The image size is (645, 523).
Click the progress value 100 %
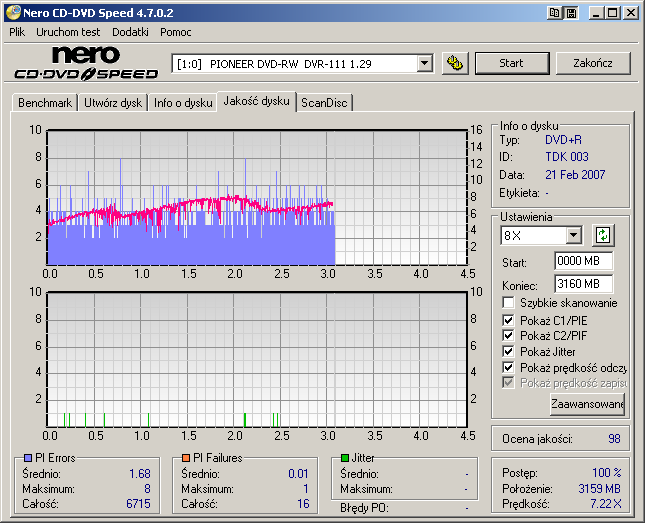click(x=607, y=472)
